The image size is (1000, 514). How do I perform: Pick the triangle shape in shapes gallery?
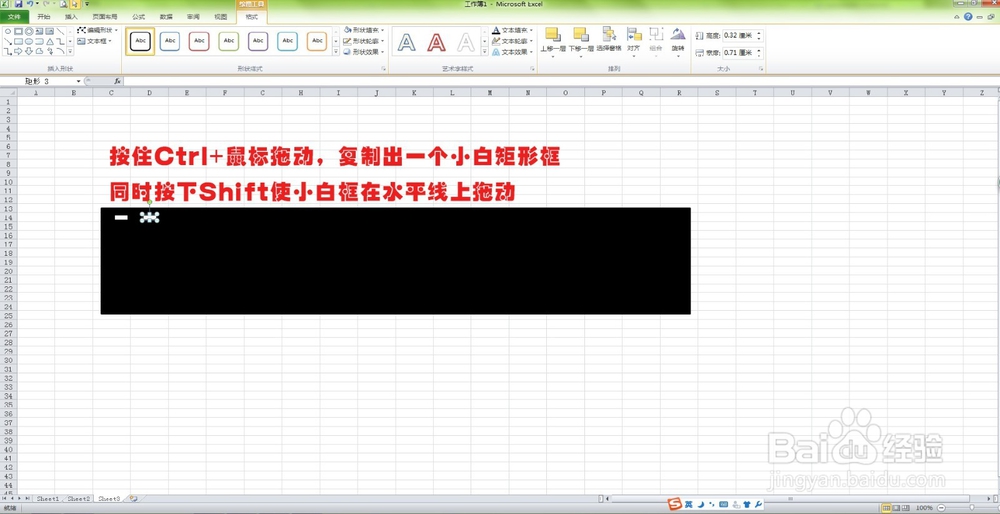[50, 41]
